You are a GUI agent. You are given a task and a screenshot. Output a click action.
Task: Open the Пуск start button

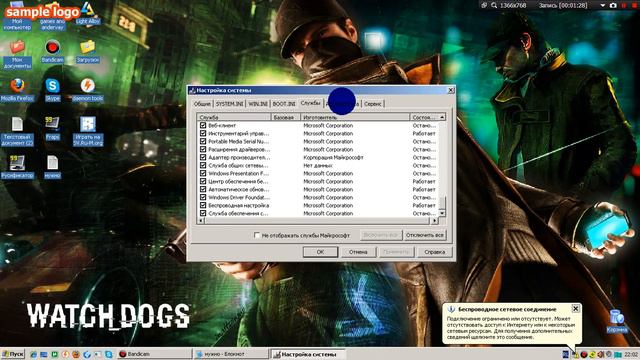point(13,354)
